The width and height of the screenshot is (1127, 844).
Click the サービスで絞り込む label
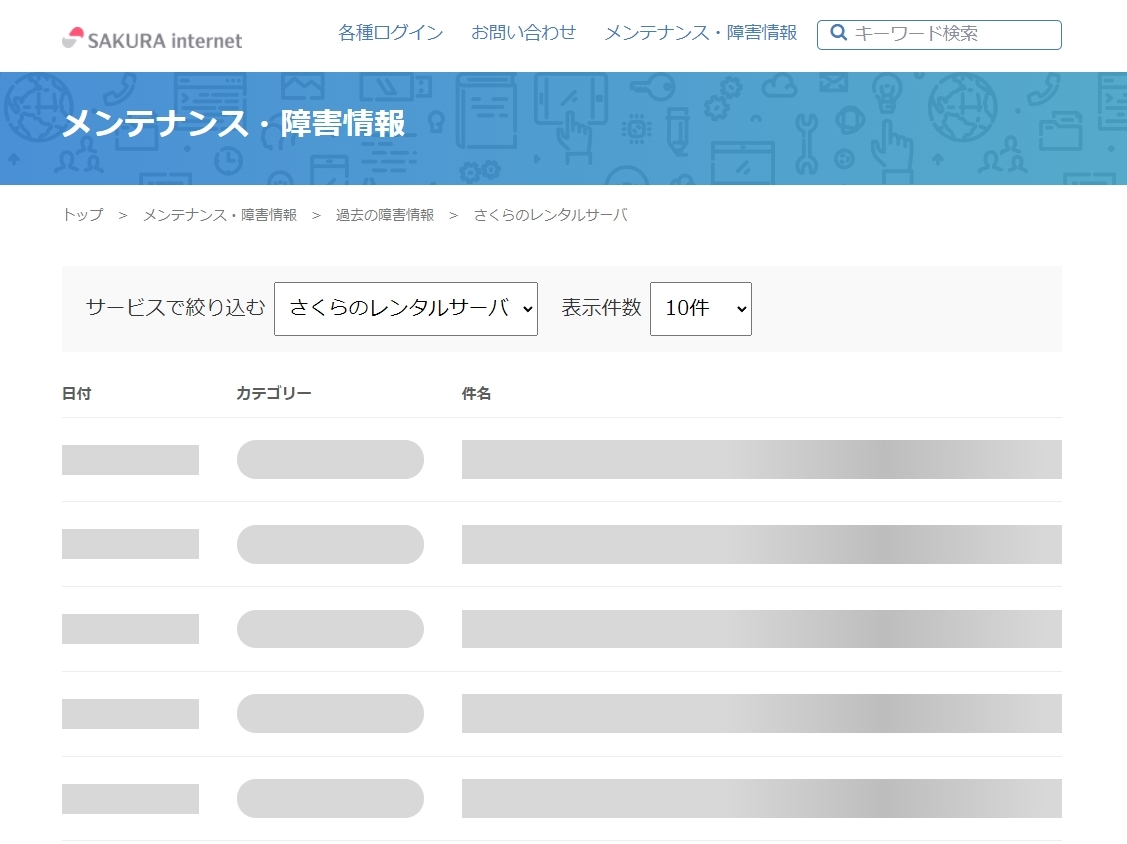point(175,308)
